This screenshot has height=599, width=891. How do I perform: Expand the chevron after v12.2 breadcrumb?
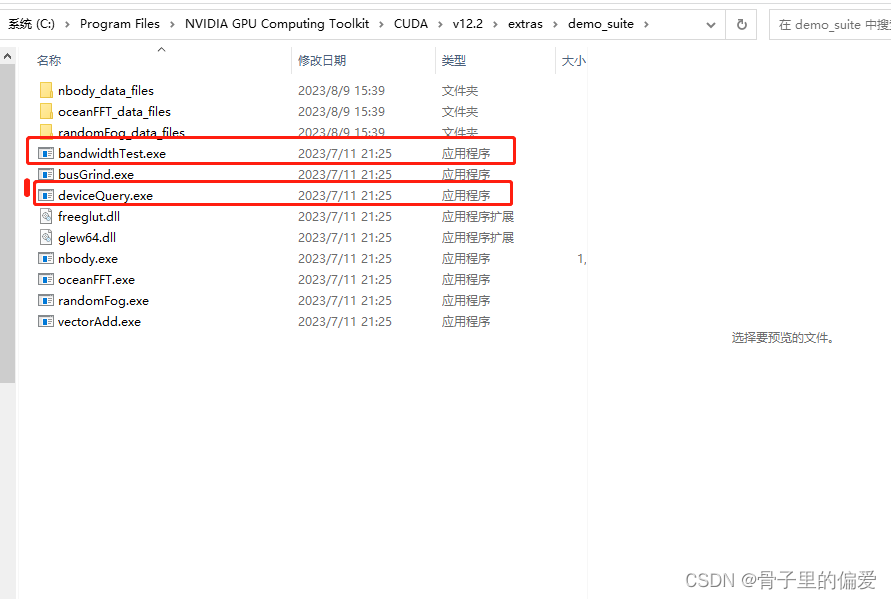click(x=496, y=24)
